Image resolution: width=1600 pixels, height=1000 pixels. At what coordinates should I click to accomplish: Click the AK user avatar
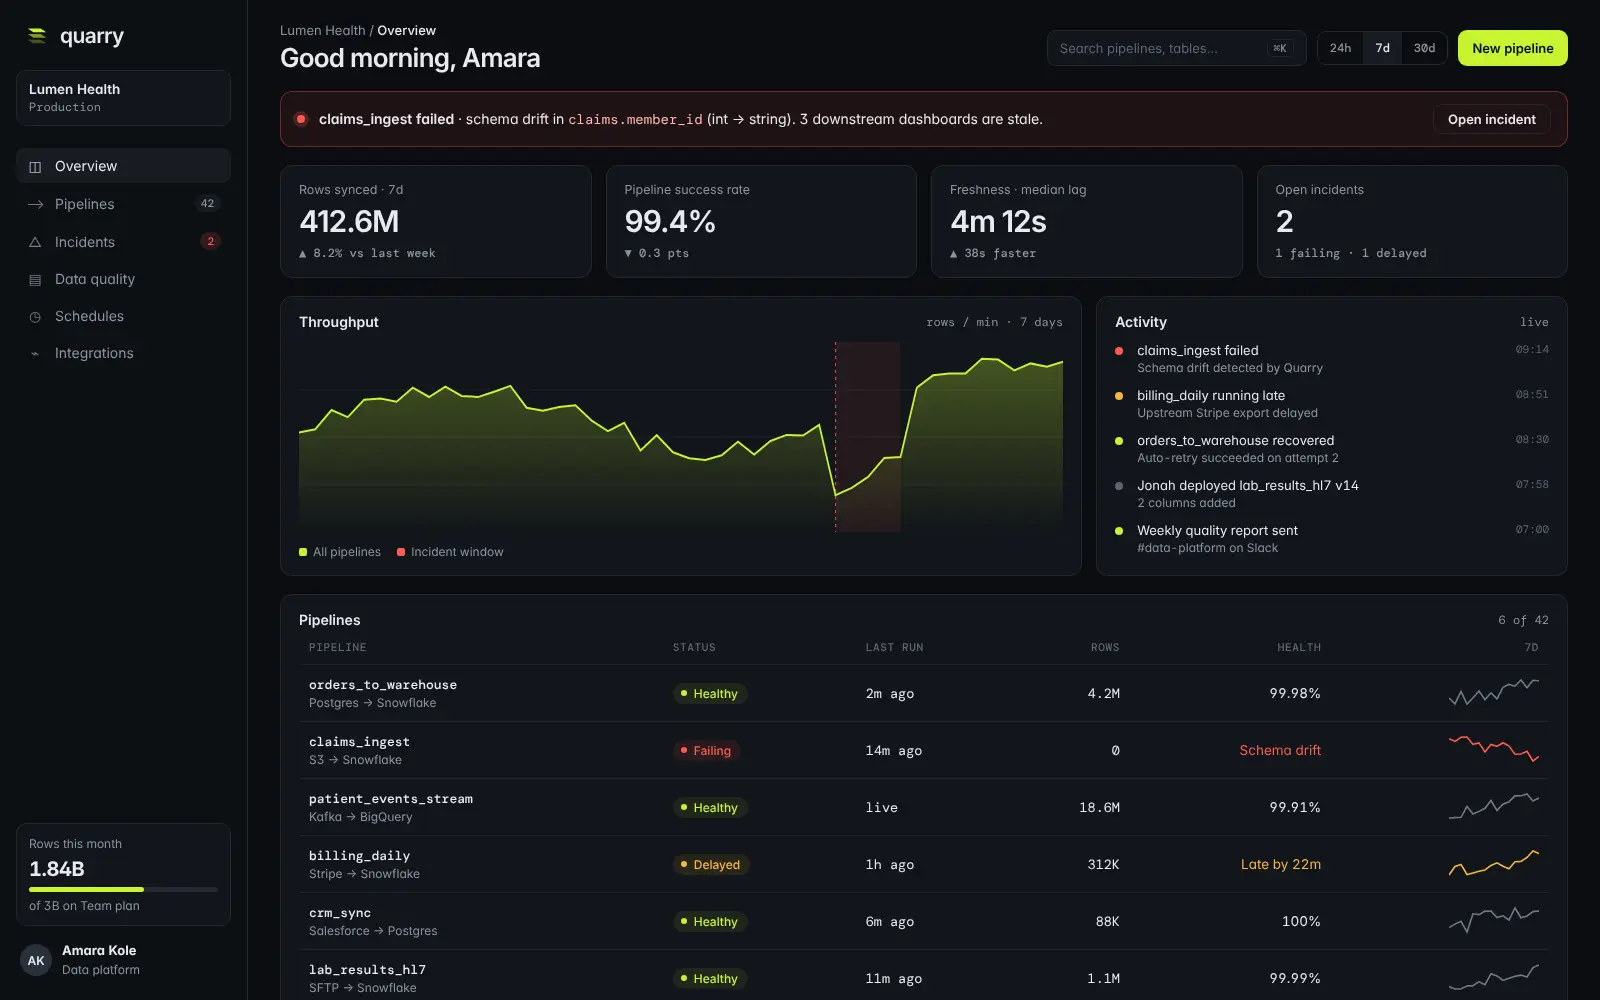[x=36, y=960]
